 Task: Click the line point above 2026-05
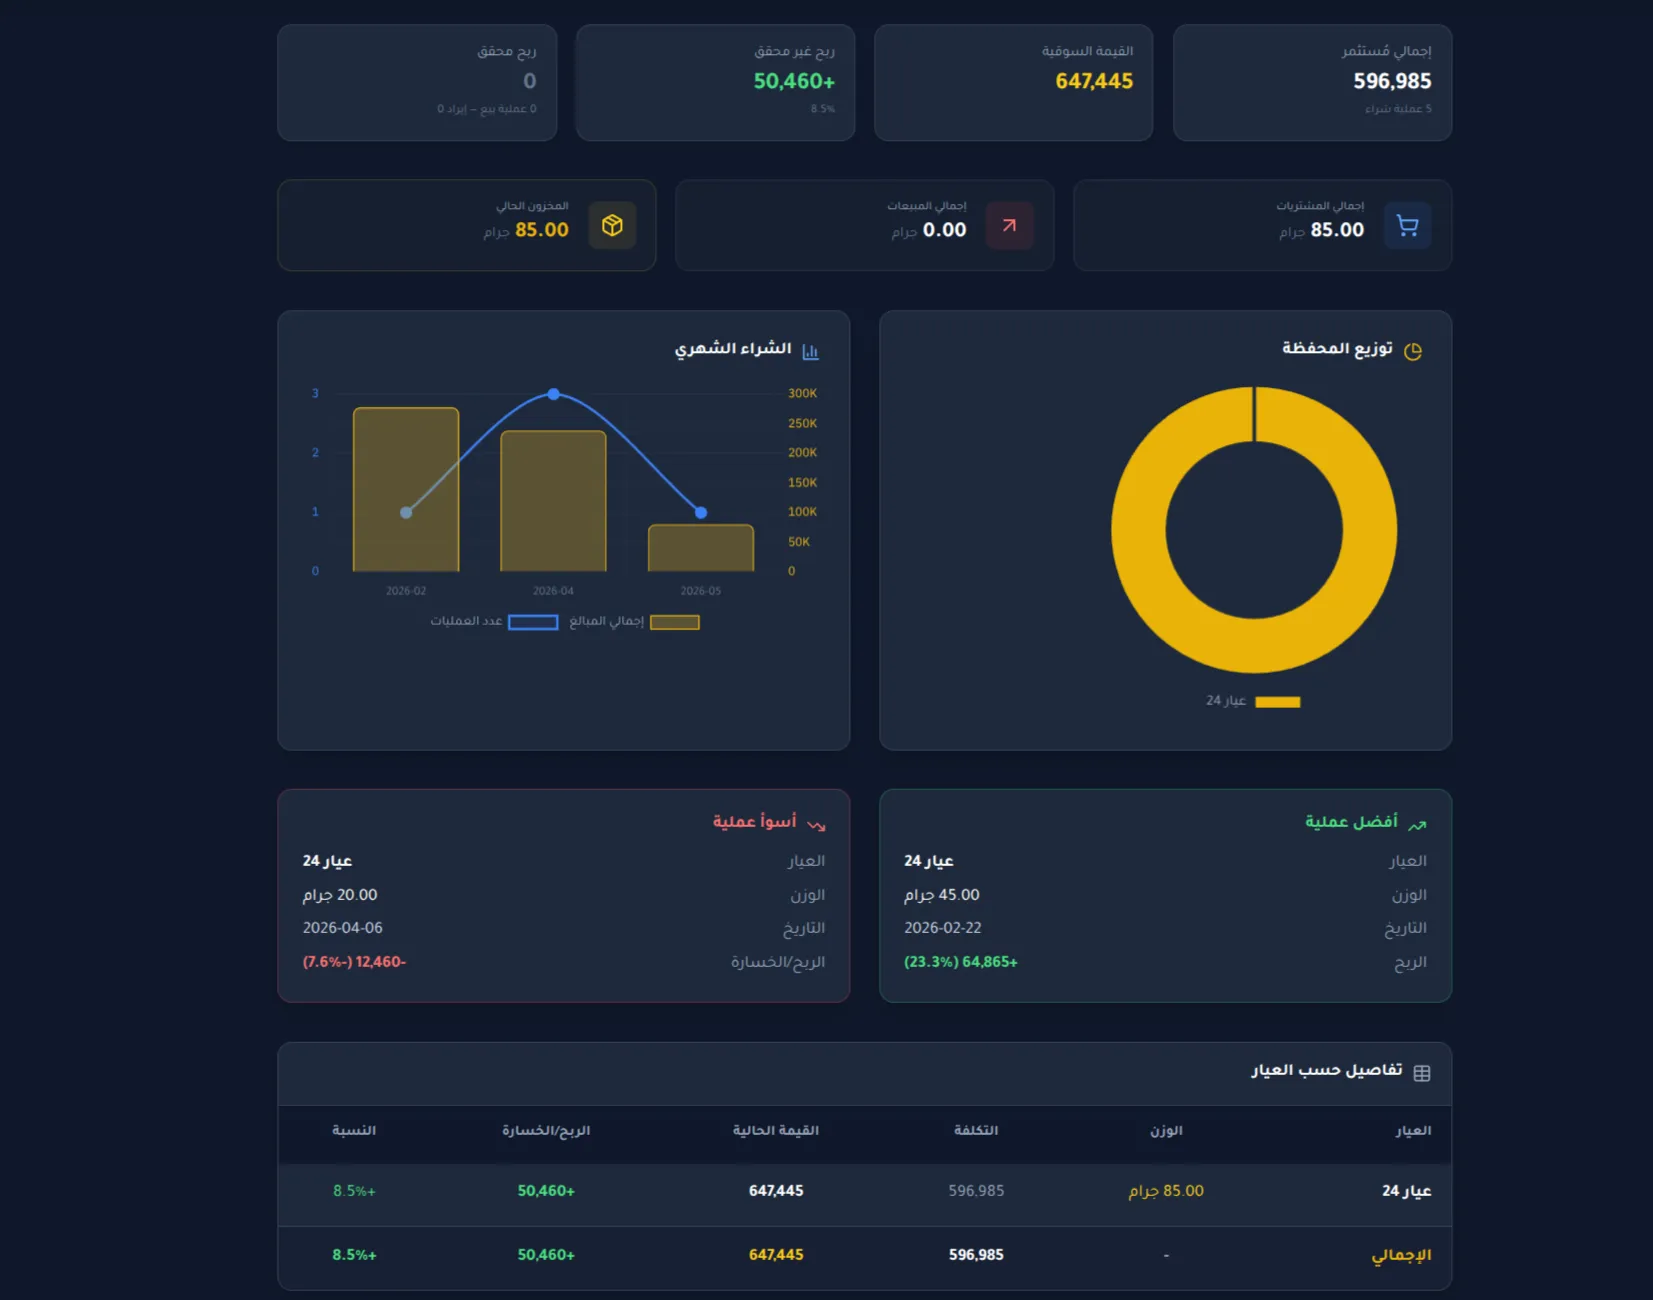coord(701,512)
